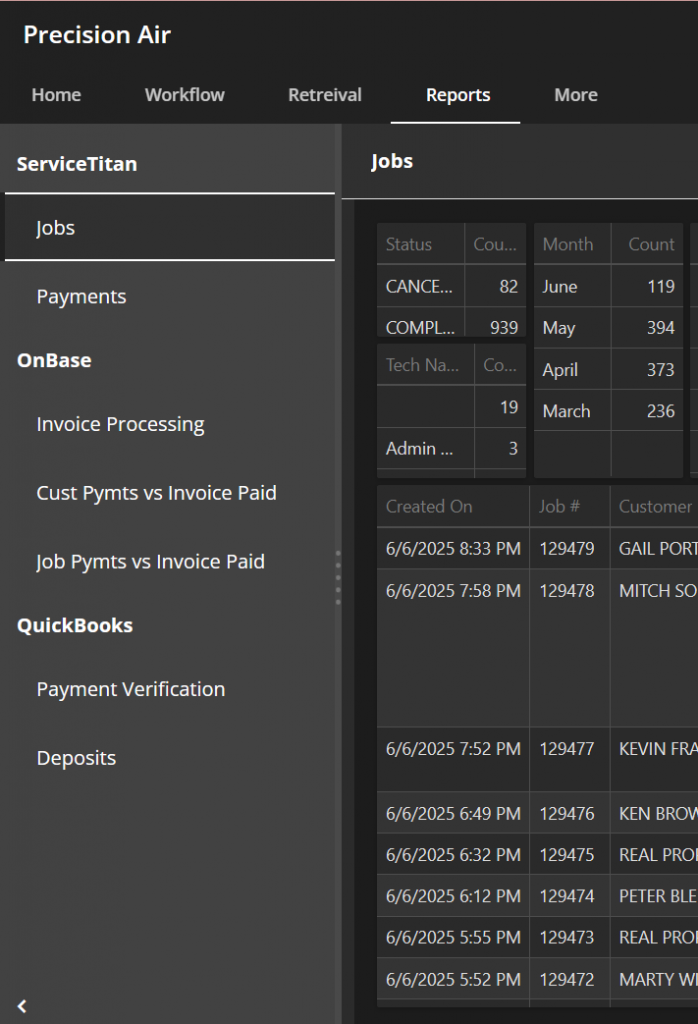Viewport: 698px width, 1024px height.
Task: Click the June month cell
Action: click(572, 287)
